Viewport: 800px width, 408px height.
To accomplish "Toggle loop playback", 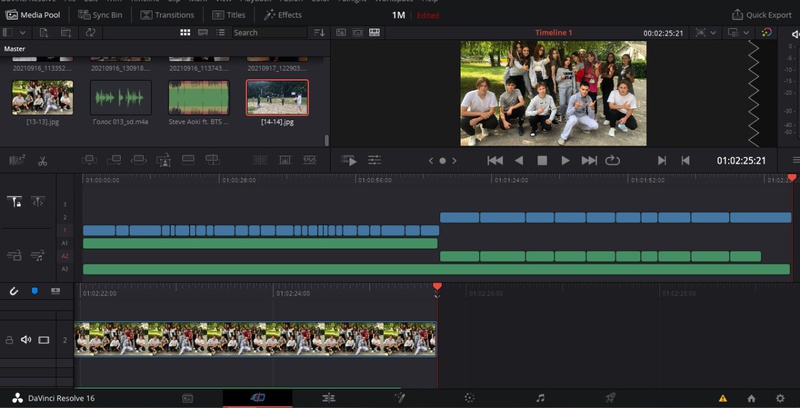I will (612, 161).
